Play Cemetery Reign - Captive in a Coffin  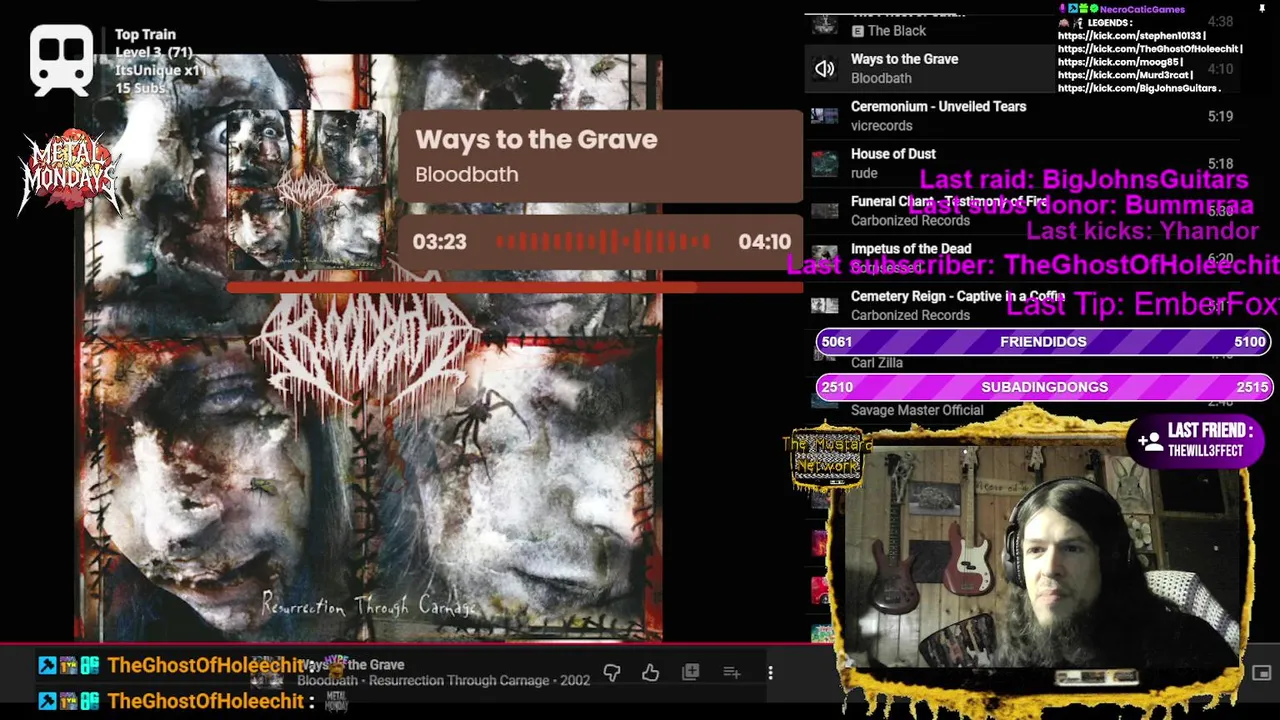coord(1020,306)
